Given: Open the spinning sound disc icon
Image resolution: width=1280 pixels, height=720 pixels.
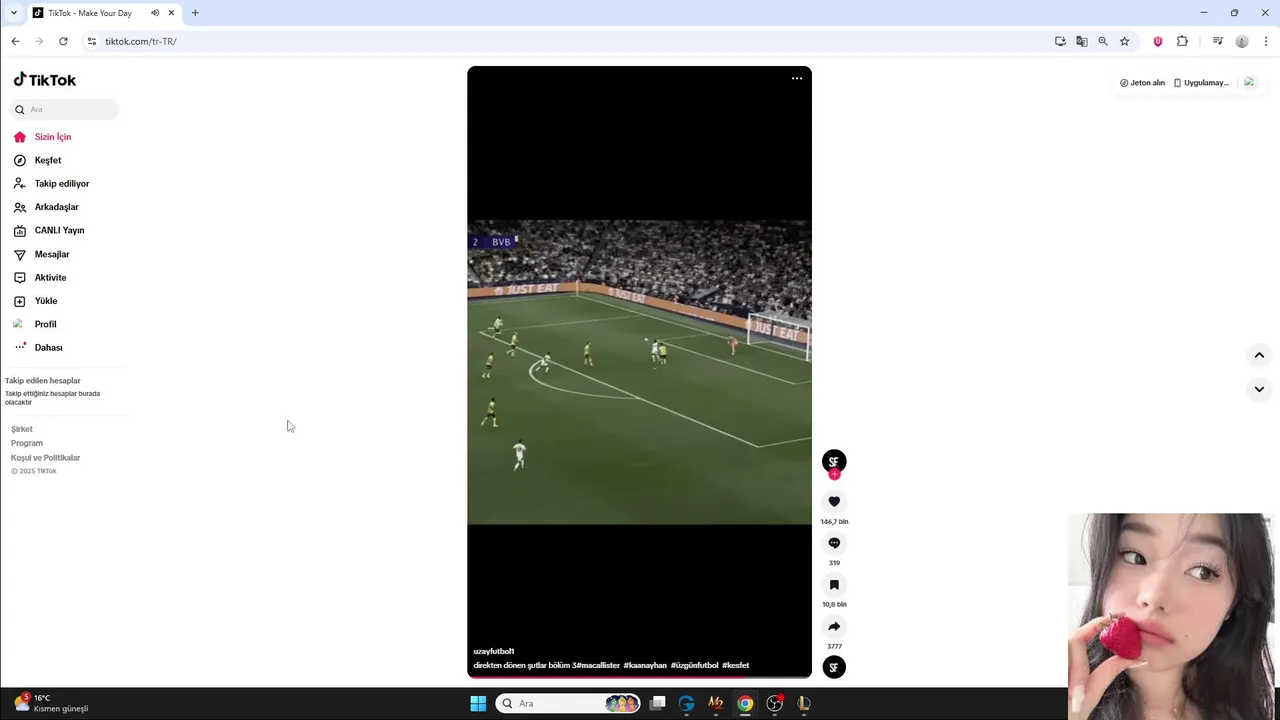Looking at the screenshot, I should click(x=834, y=667).
